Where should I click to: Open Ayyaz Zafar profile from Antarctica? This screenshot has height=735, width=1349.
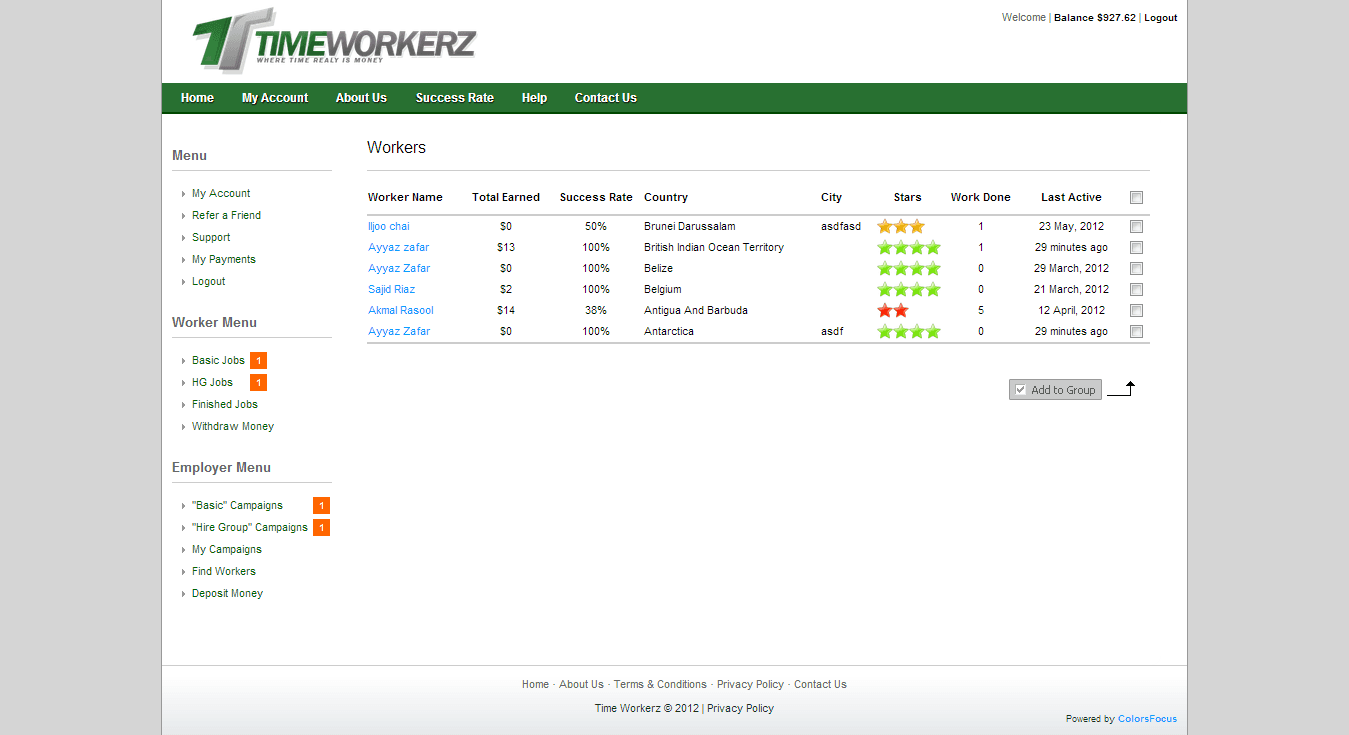pos(399,332)
